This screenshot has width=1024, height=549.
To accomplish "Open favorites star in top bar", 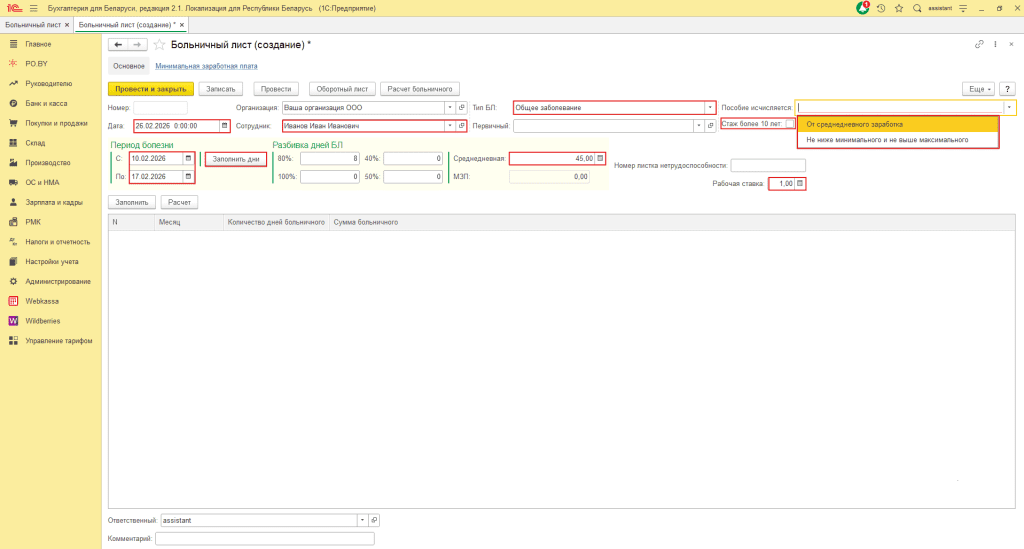I will coord(899,8).
